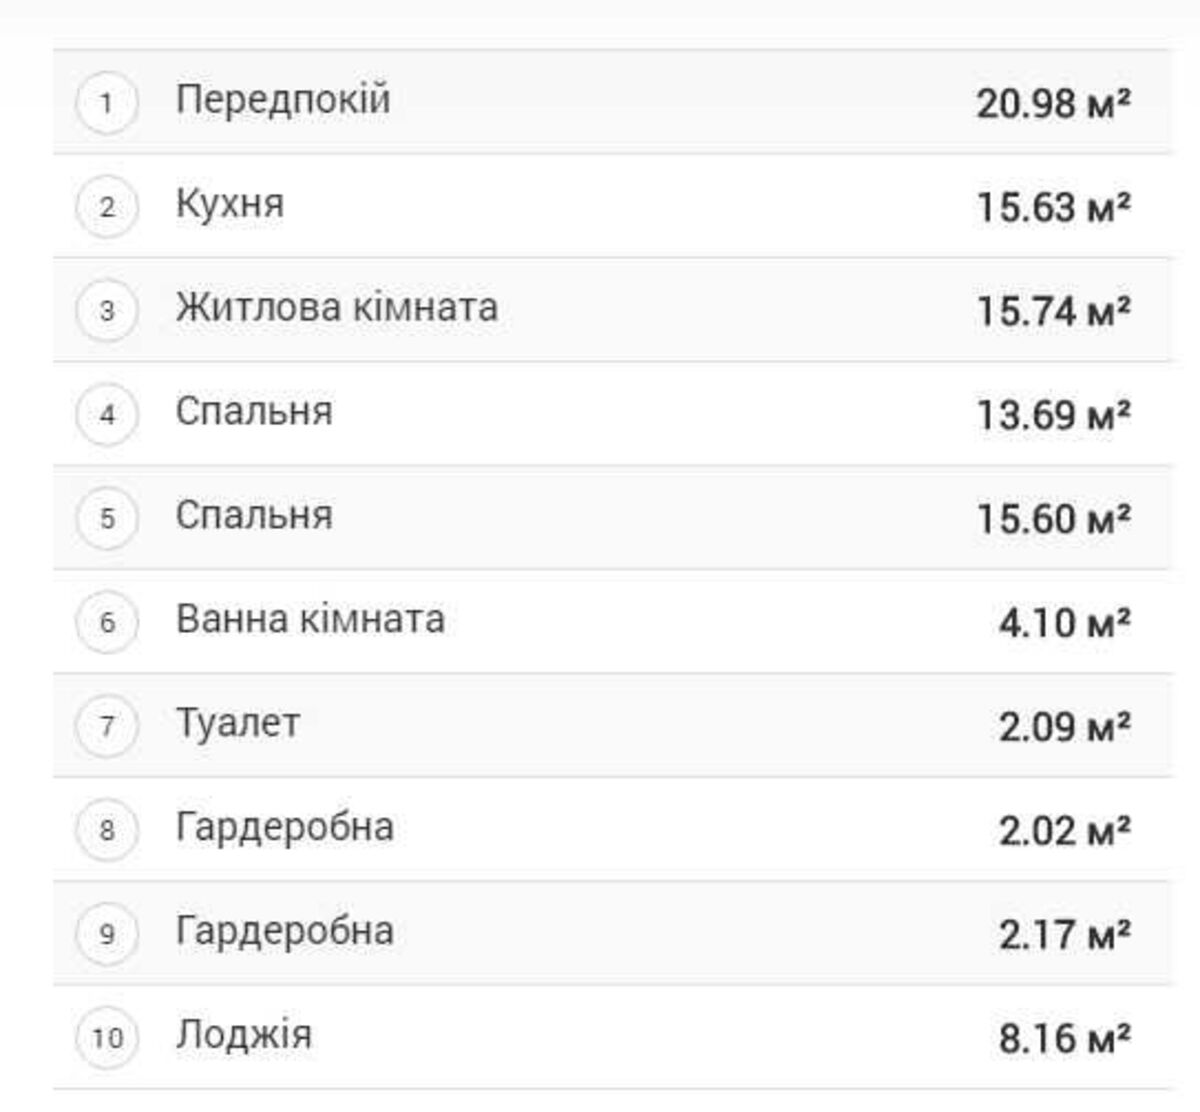This screenshot has height=1112, width=1200.
Task: Click the number 1 circle badge
Action: 107,103
